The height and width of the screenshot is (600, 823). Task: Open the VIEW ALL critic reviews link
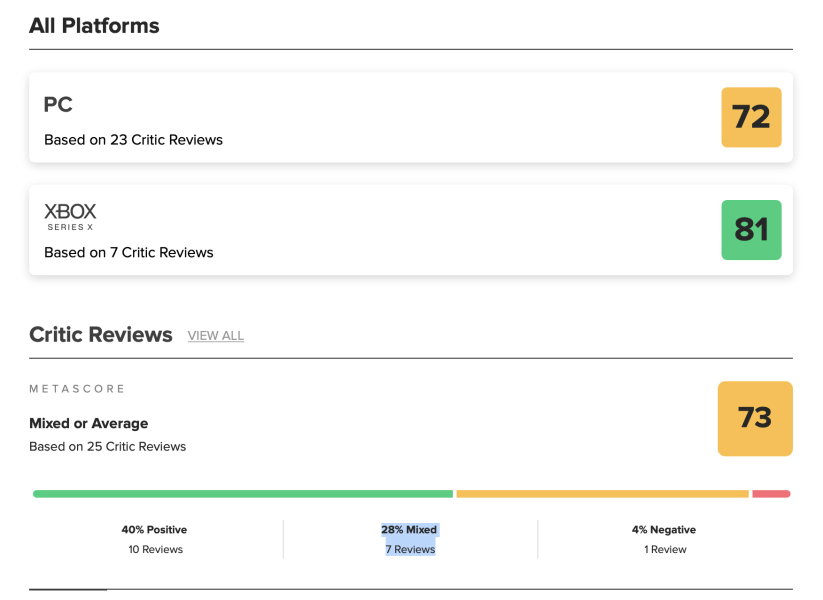[216, 336]
